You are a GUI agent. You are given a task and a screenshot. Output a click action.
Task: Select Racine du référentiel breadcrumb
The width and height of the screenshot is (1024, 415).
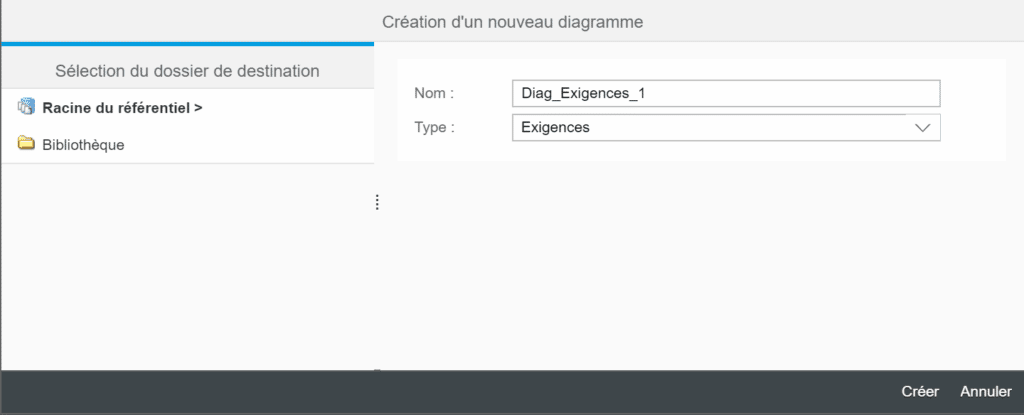point(116,108)
